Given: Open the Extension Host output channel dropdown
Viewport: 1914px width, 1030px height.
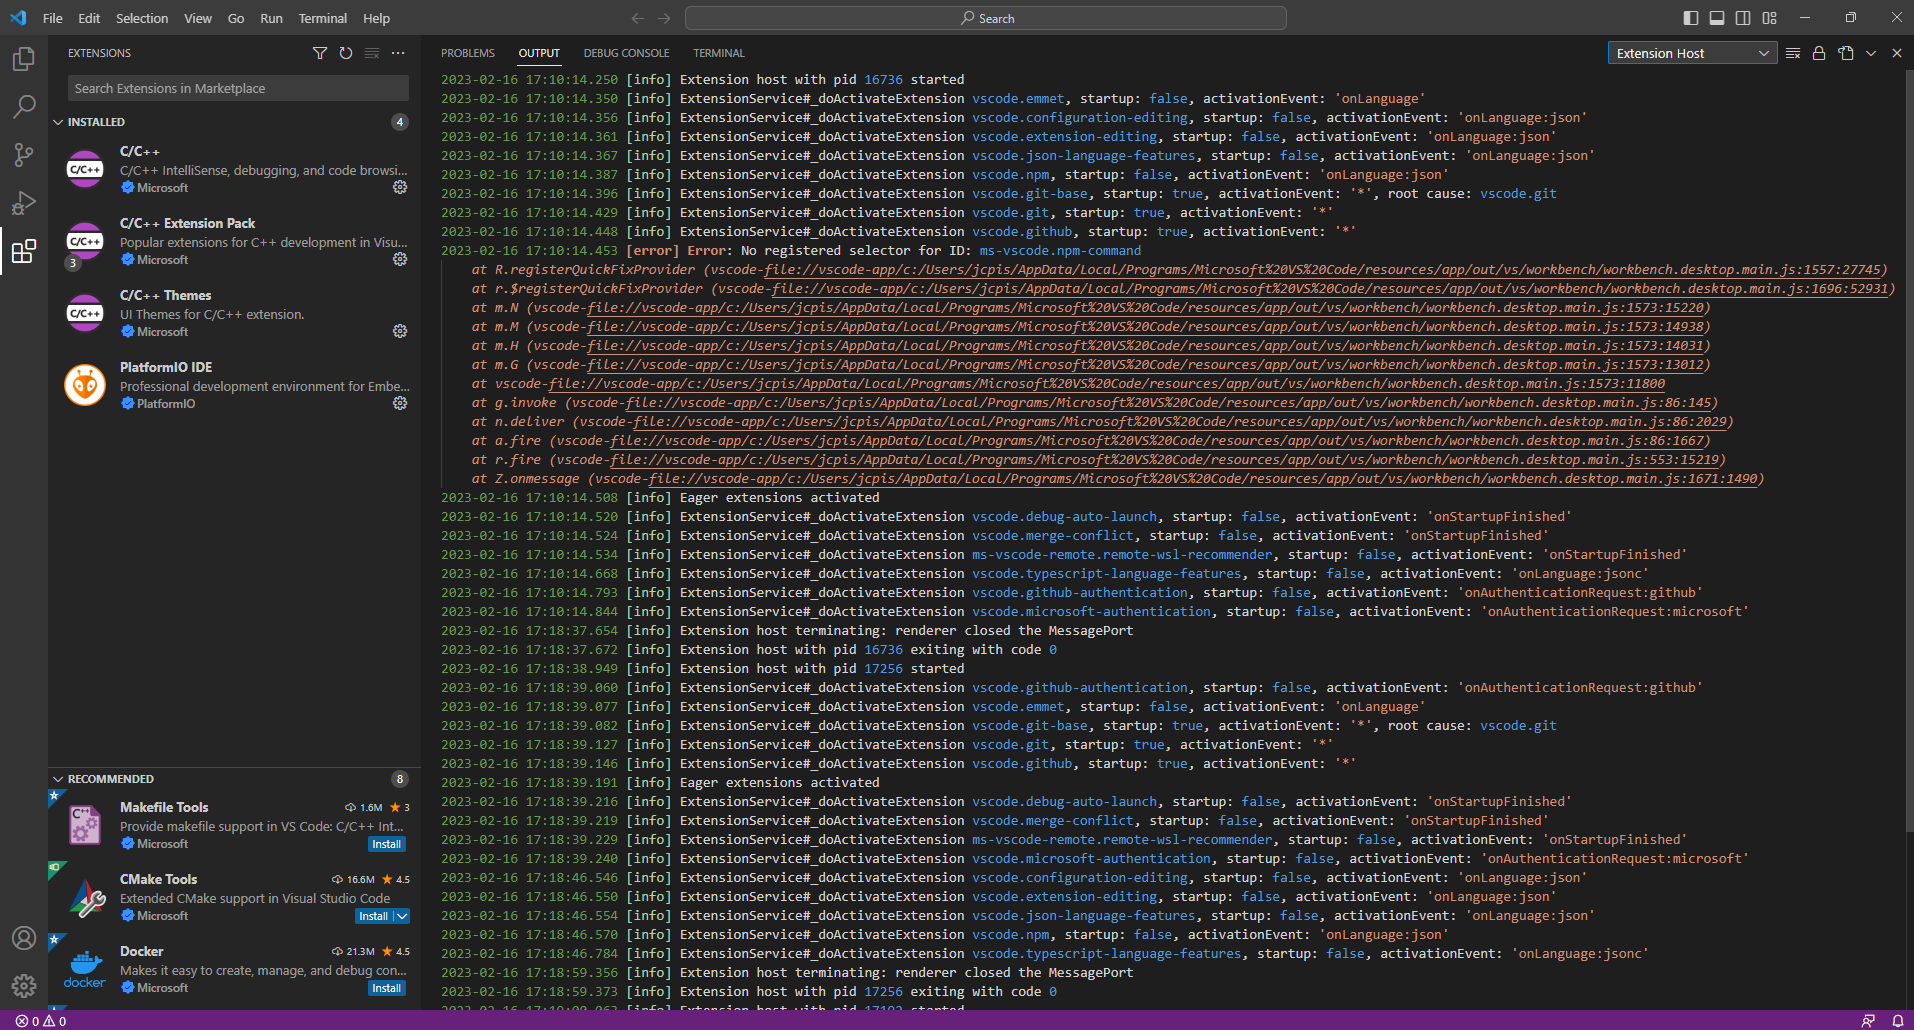Looking at the screenshot, I should pos(1692,53).
